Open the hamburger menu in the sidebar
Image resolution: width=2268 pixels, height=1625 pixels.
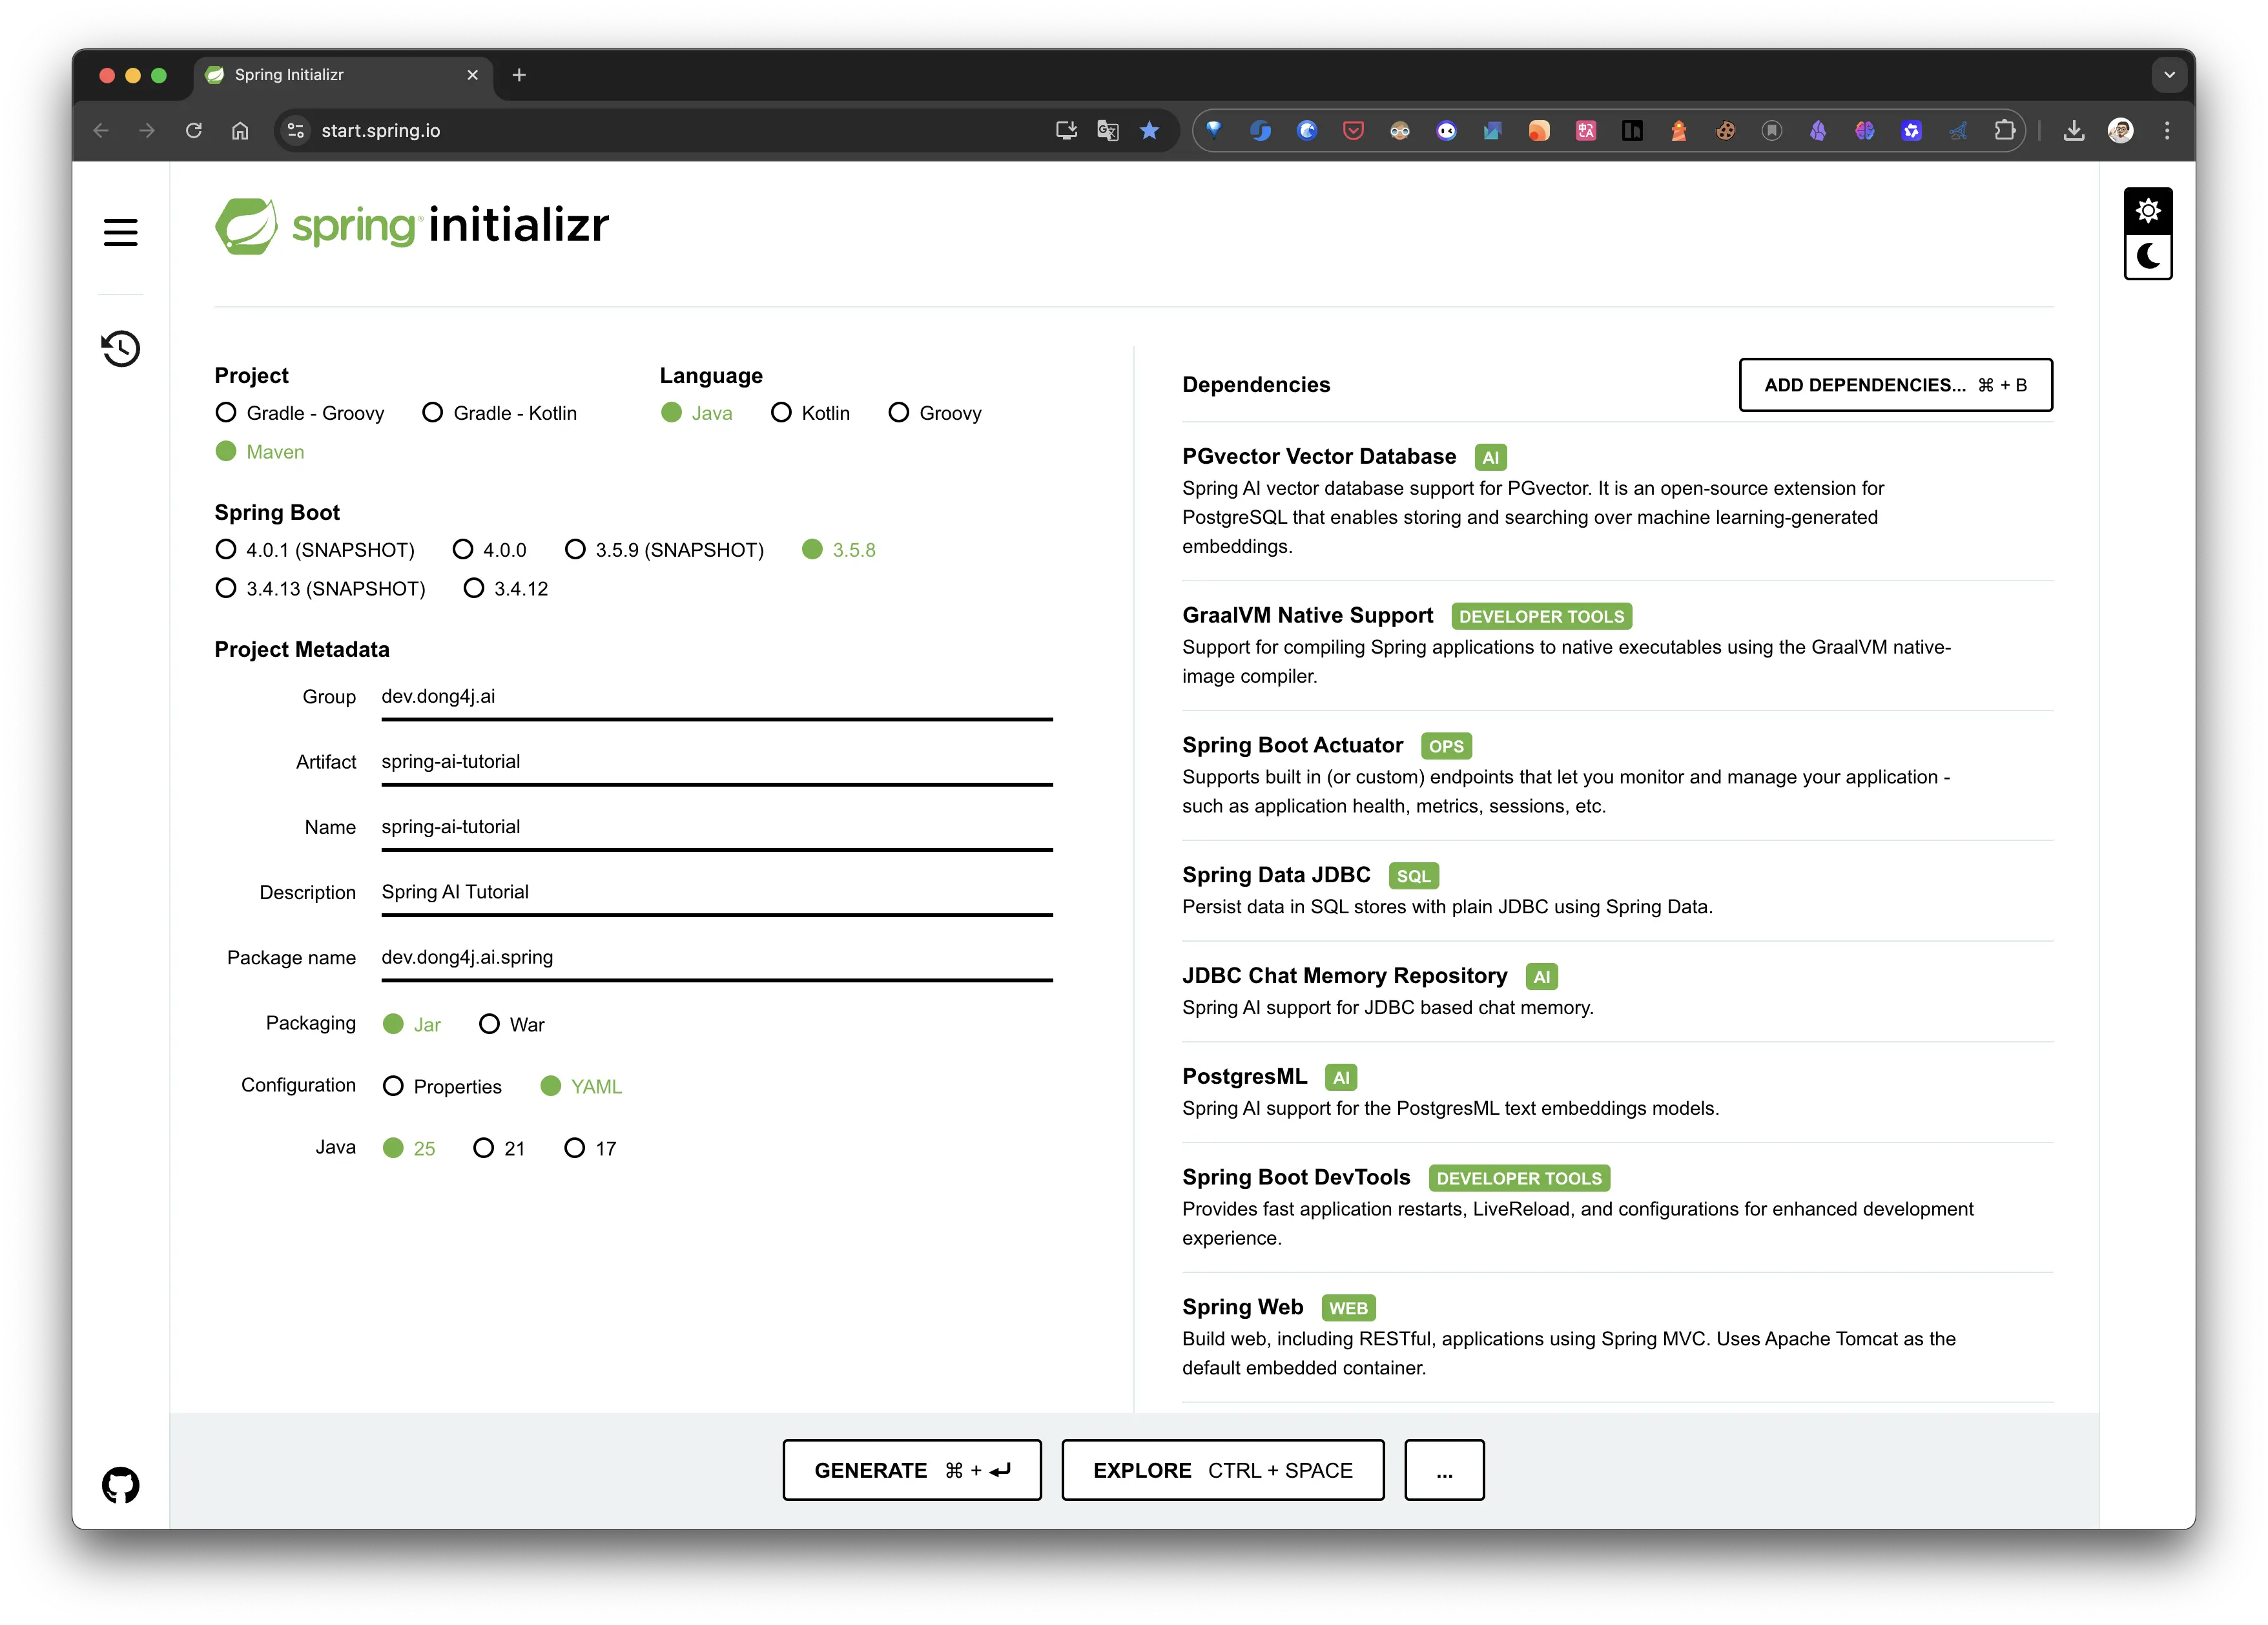click(x=120, y=232)
